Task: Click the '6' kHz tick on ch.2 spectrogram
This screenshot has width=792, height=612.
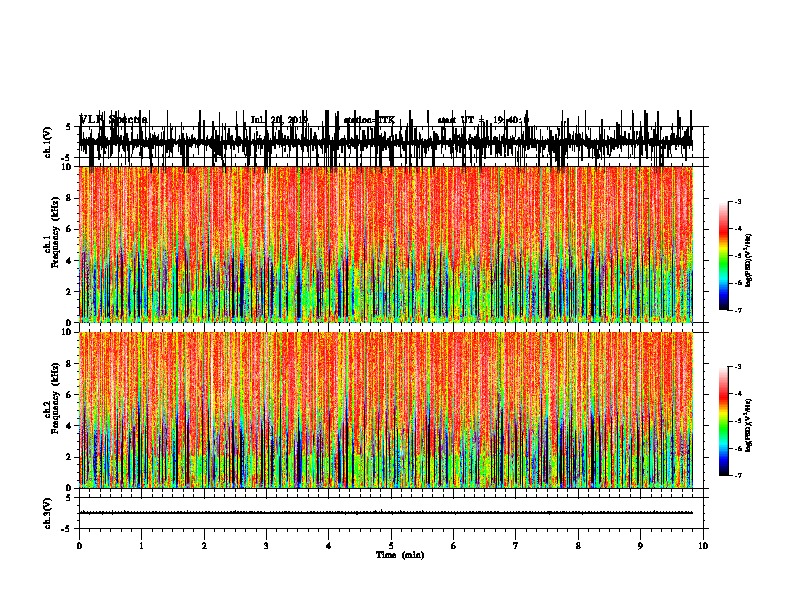Action: (69, 395)
